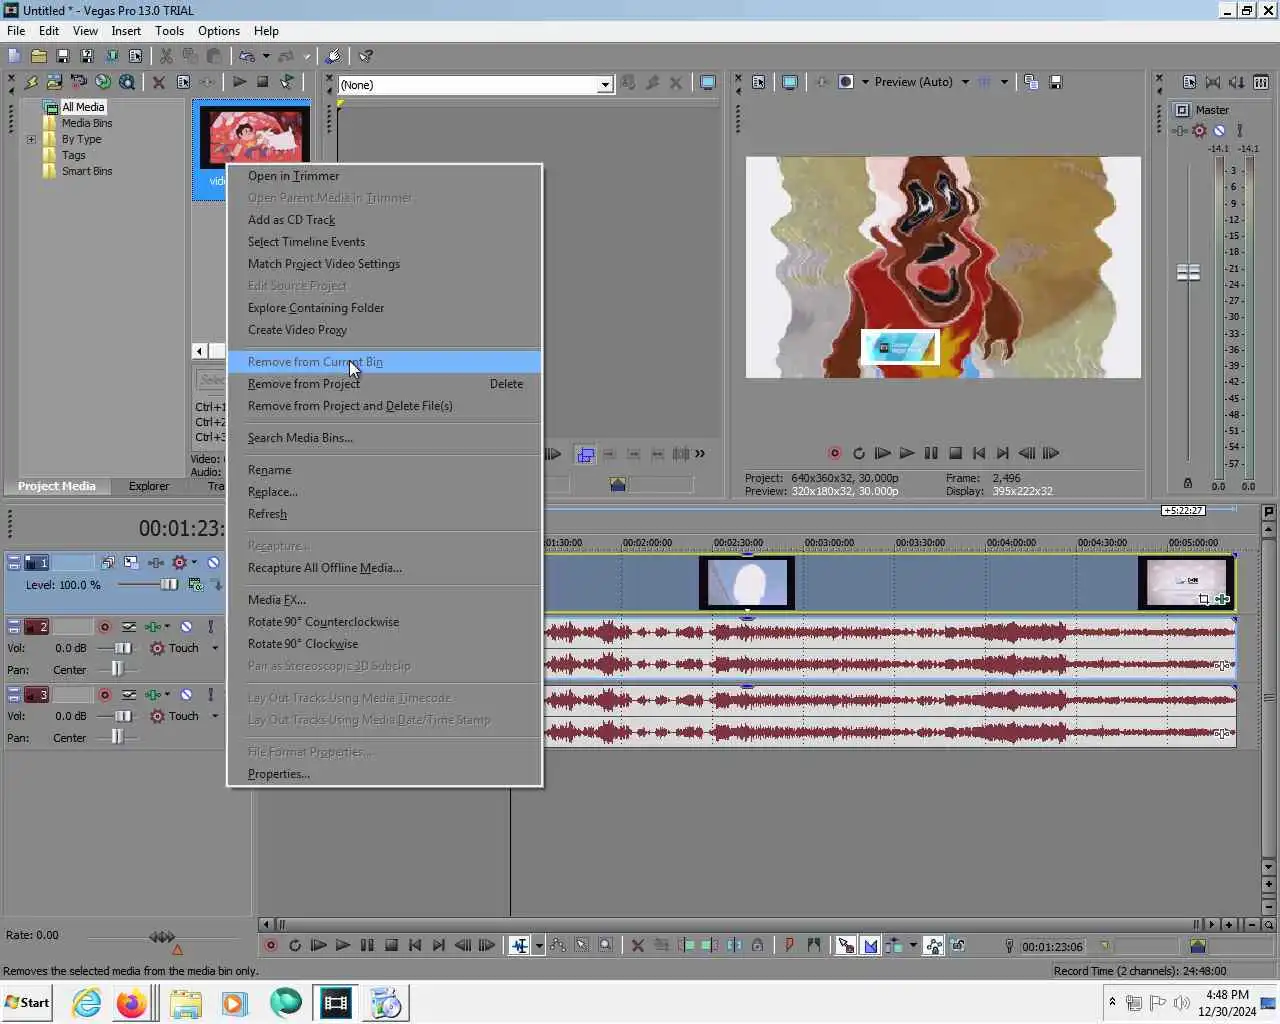Image resolution: width=1280 pixels, height=1024 pixels.
Task: Open Internet Explorer from the taskbar
Action: [87, 1003]
